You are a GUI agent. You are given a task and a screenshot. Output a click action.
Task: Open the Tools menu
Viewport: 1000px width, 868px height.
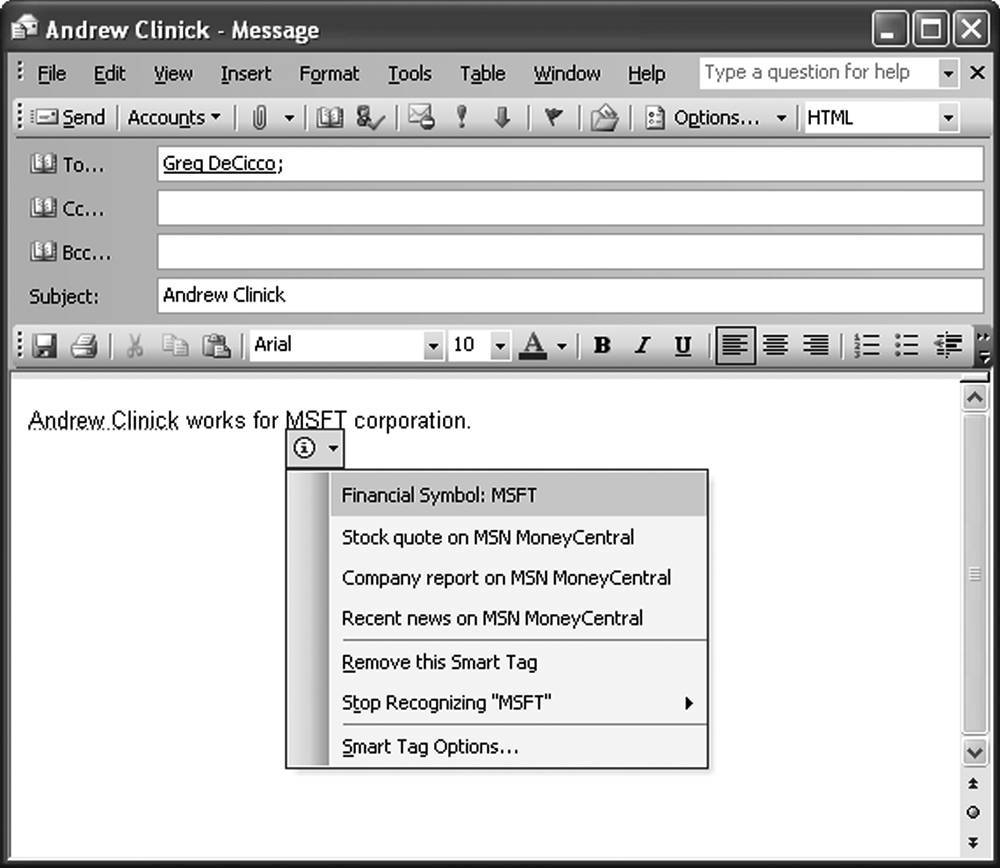(409, 74)
